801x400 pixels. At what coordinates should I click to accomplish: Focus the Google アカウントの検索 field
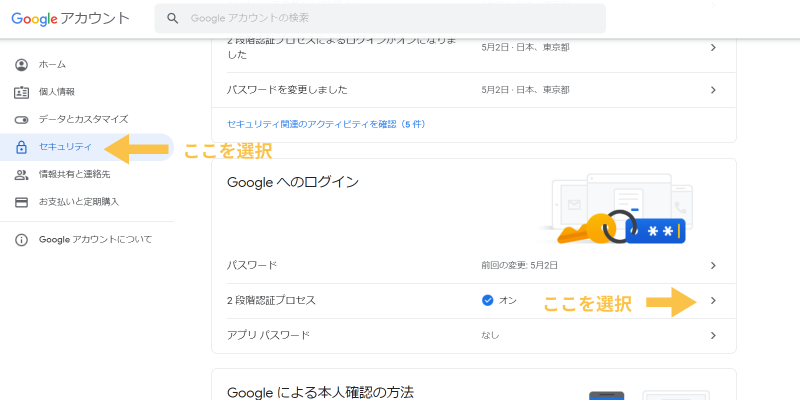(x=380, y=18)
